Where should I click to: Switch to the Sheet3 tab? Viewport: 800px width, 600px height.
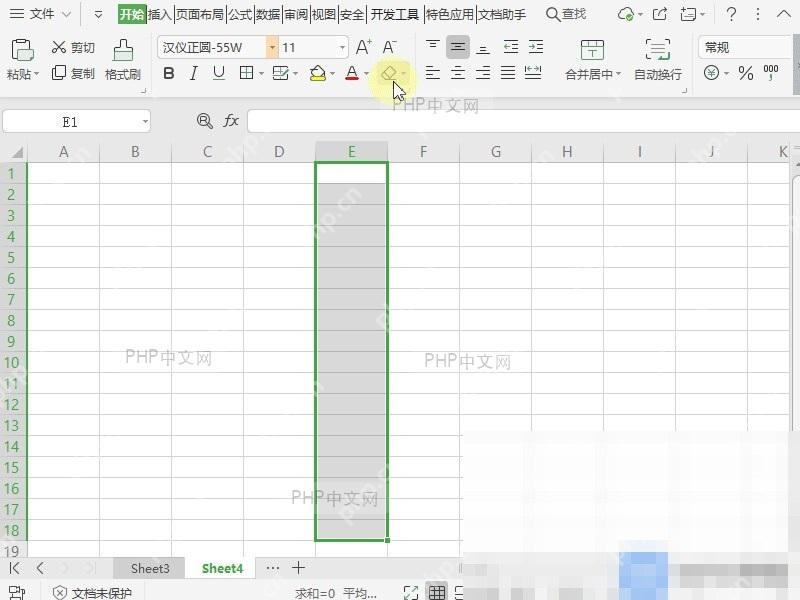click(x=150, y=568)
